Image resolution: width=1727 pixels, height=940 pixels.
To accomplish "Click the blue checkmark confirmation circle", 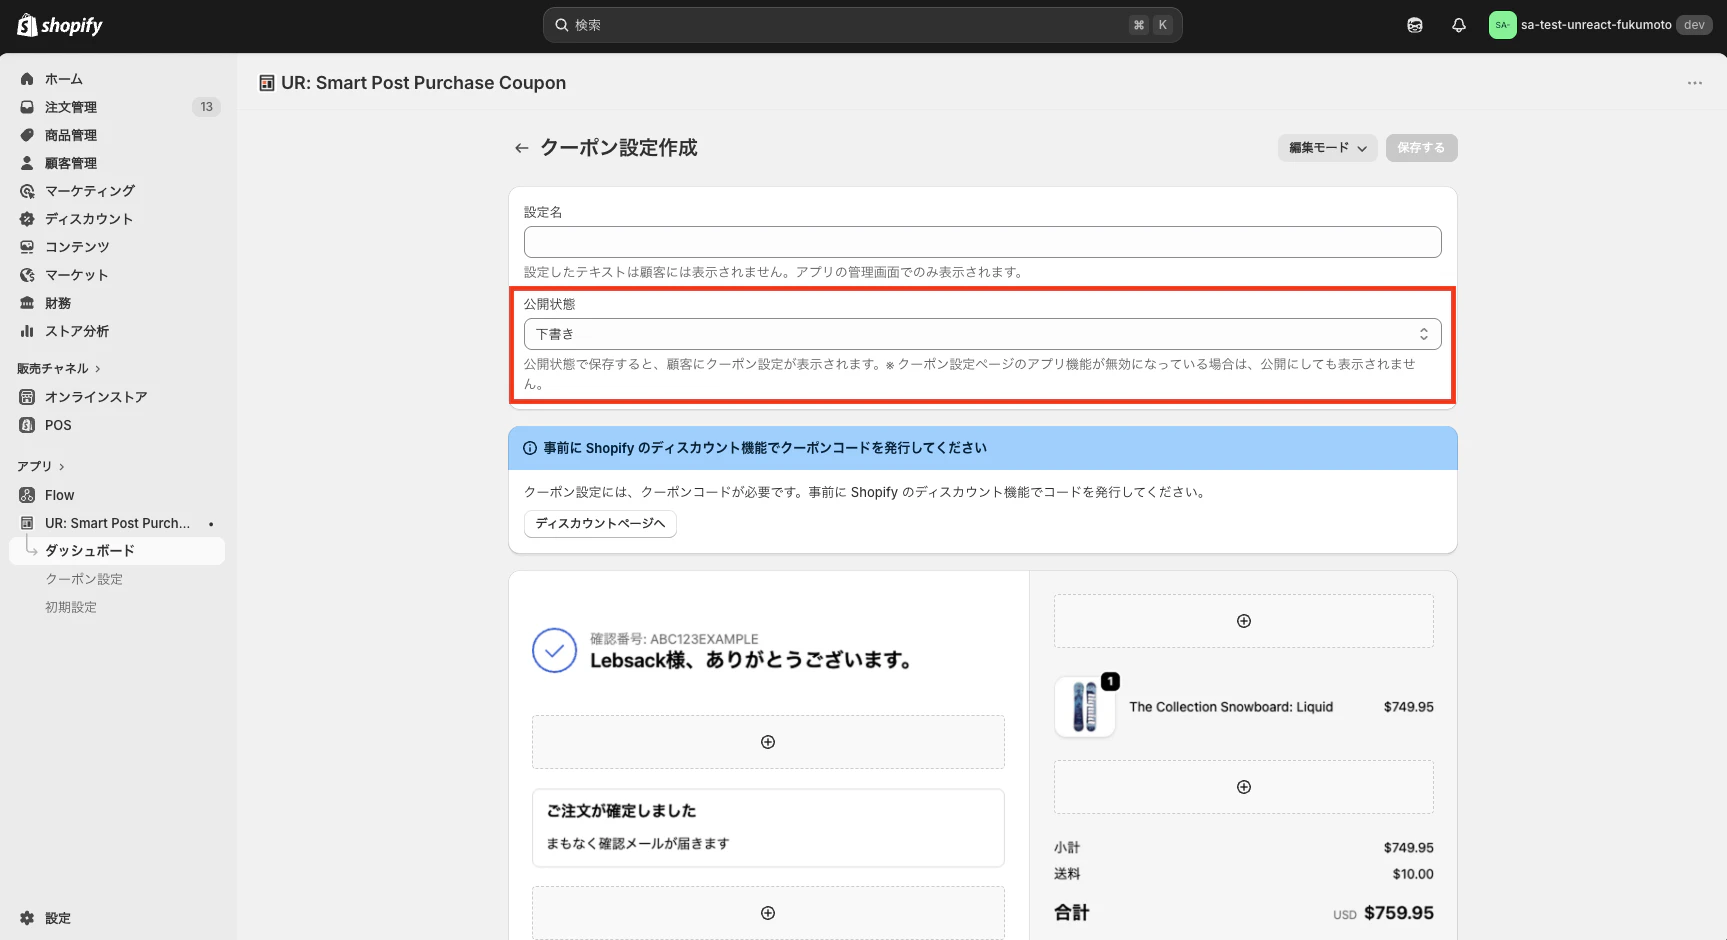I will (554, 650).
